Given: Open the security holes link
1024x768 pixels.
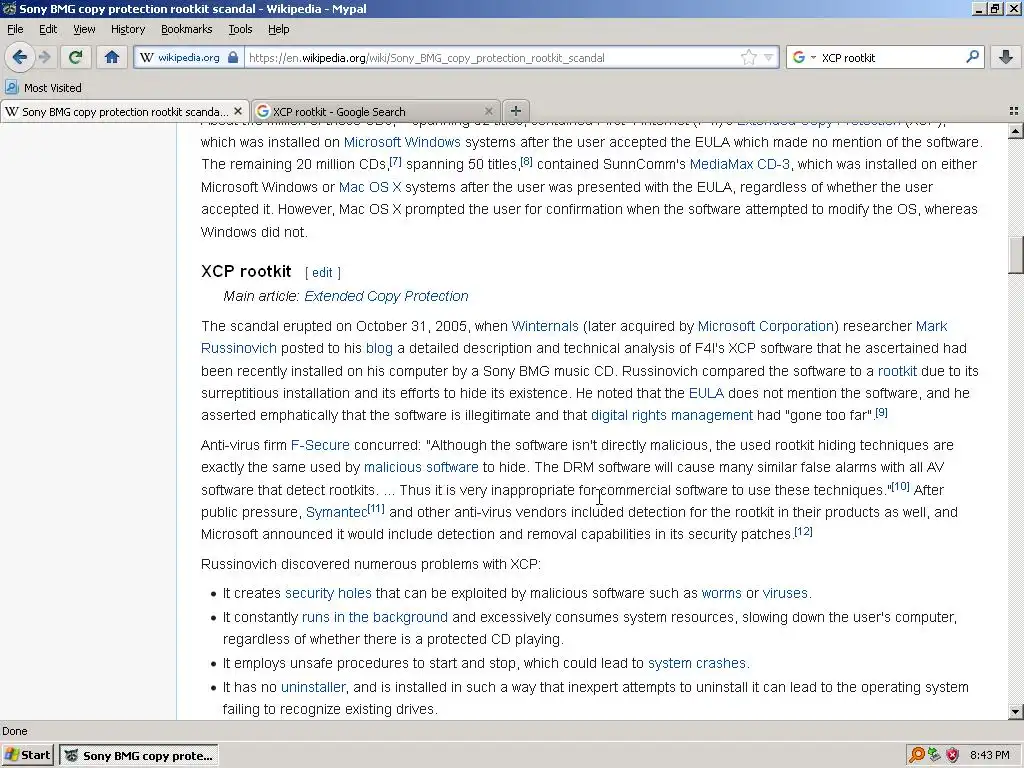Looking at the screenshot, I should tap(328, 593).
